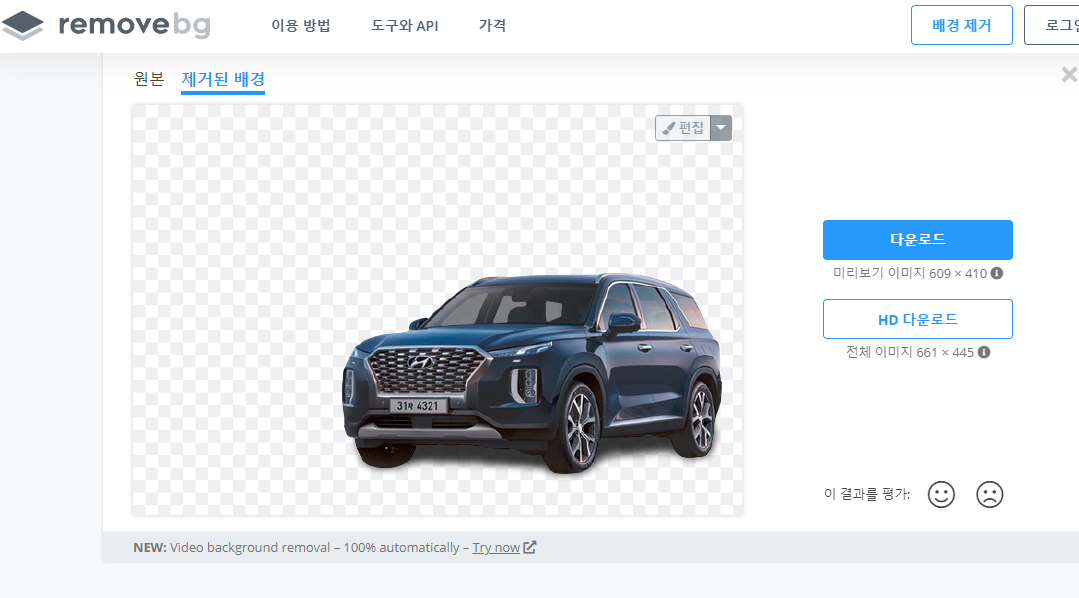Click the car preview image
The image size is (1079, 598).
tap(438, 310)
